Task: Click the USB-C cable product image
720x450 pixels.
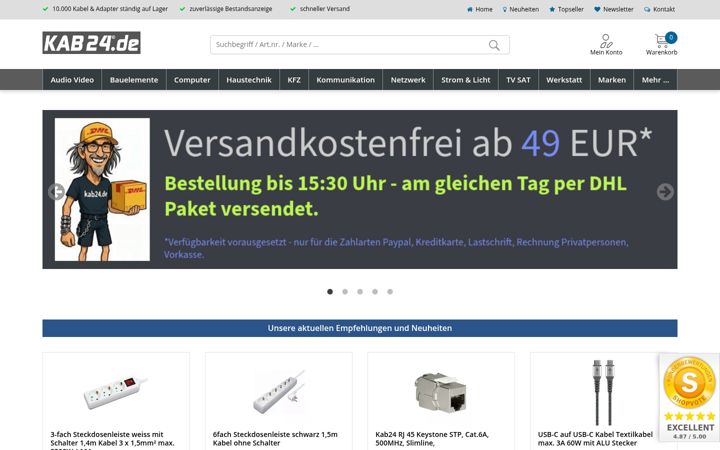Action: point(603,392)
